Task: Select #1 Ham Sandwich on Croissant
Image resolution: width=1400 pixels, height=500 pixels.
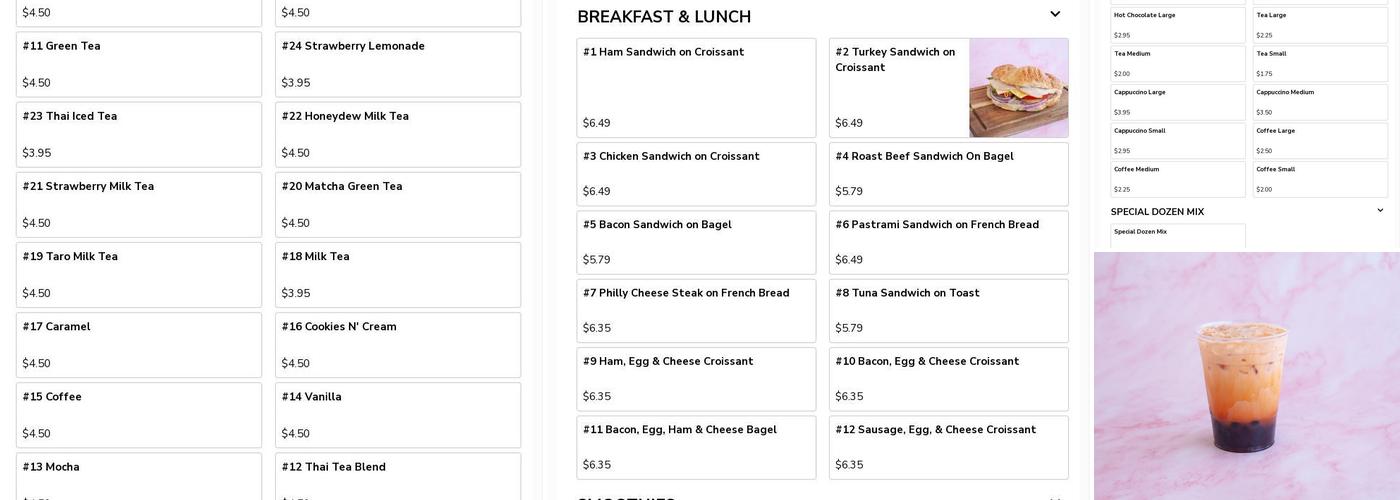Action: click(x=696, y=88)
